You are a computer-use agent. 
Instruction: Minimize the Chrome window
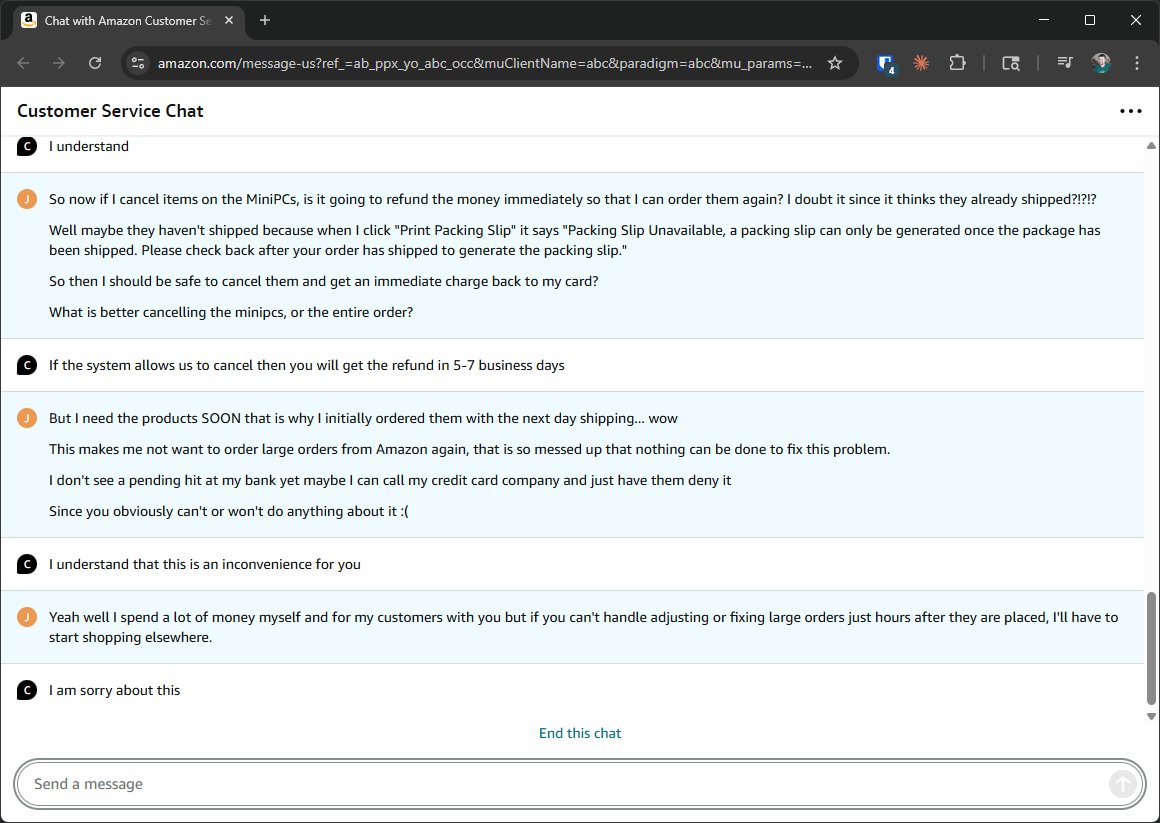pyautogui.click(x=1044, y=20)
